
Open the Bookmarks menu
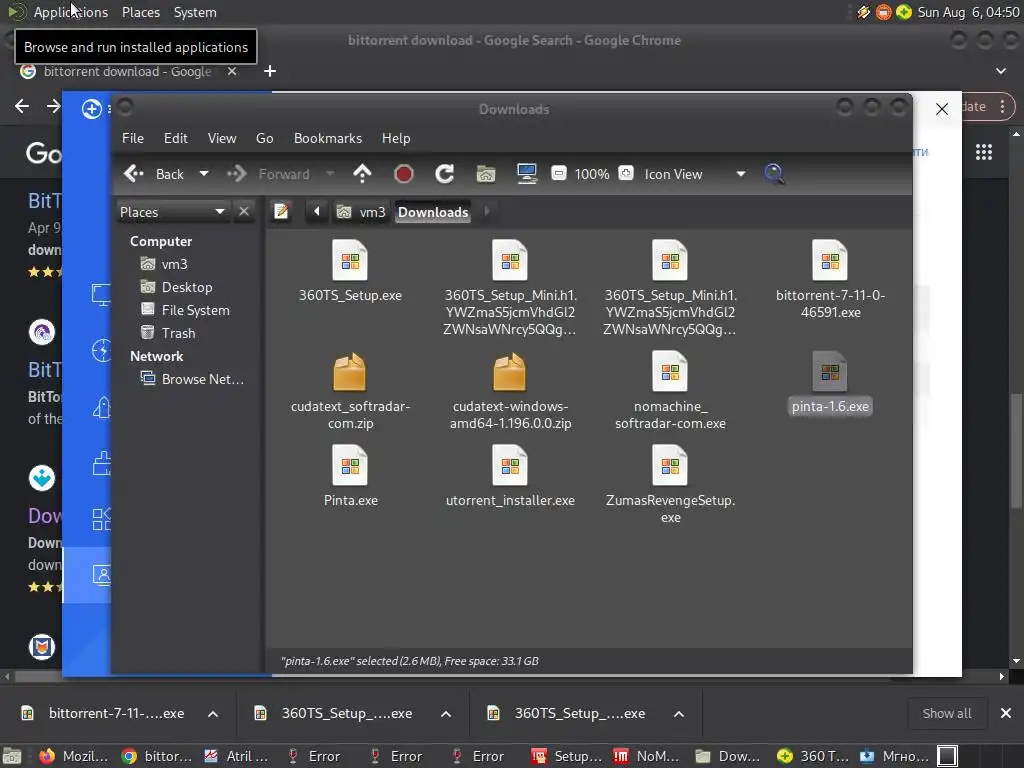328,138
